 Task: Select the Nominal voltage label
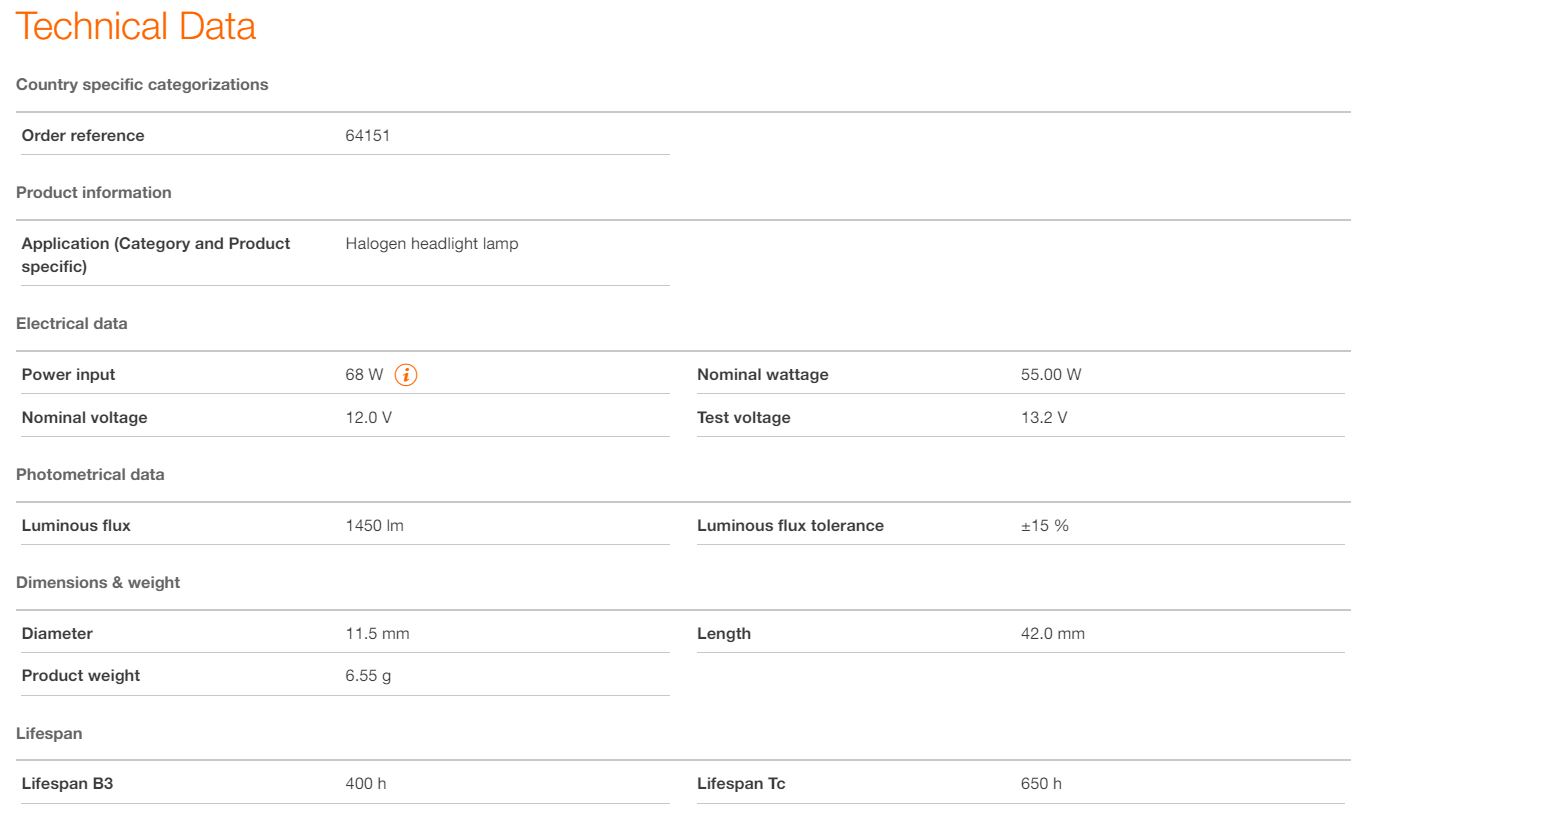[x=85, y=418]
